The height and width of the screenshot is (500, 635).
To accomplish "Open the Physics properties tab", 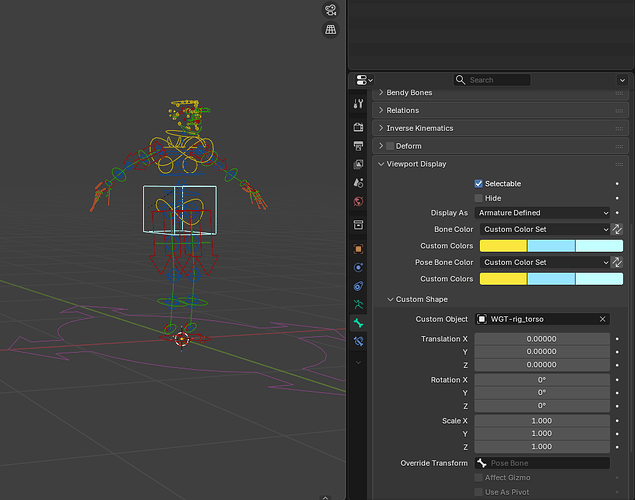I will [358, 267].
